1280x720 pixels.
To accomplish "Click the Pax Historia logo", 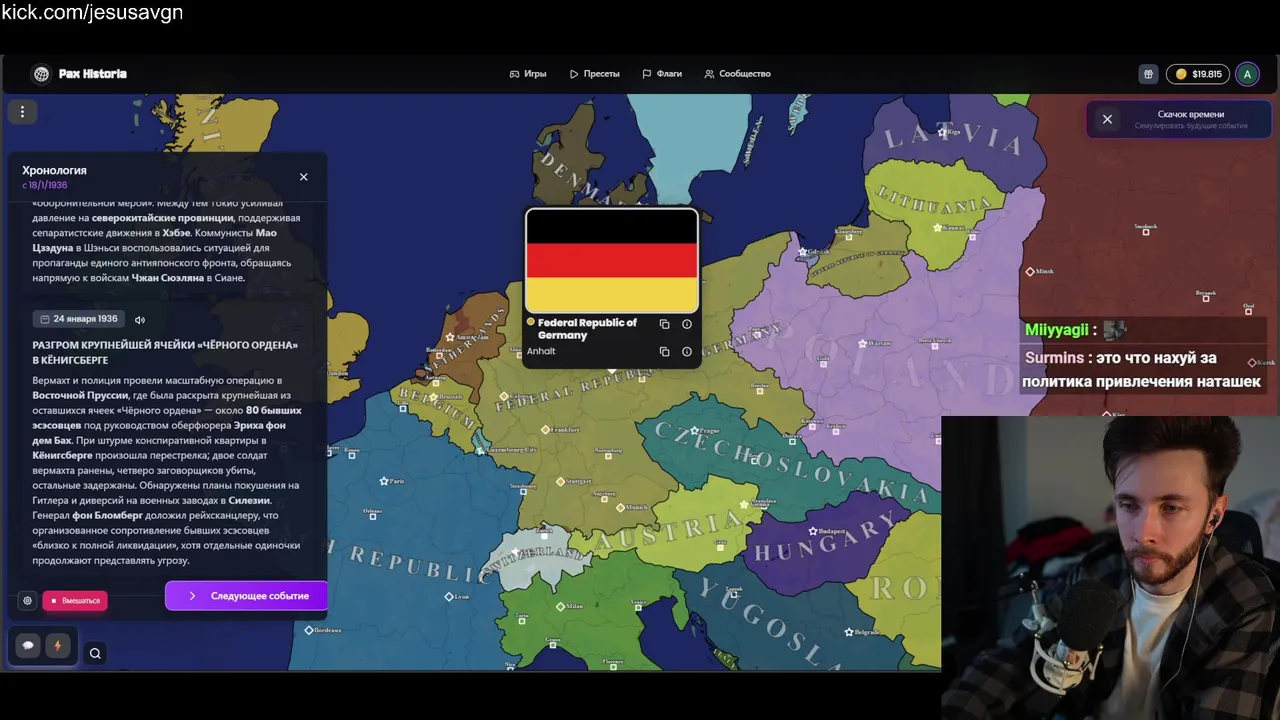I will (79, 74).
